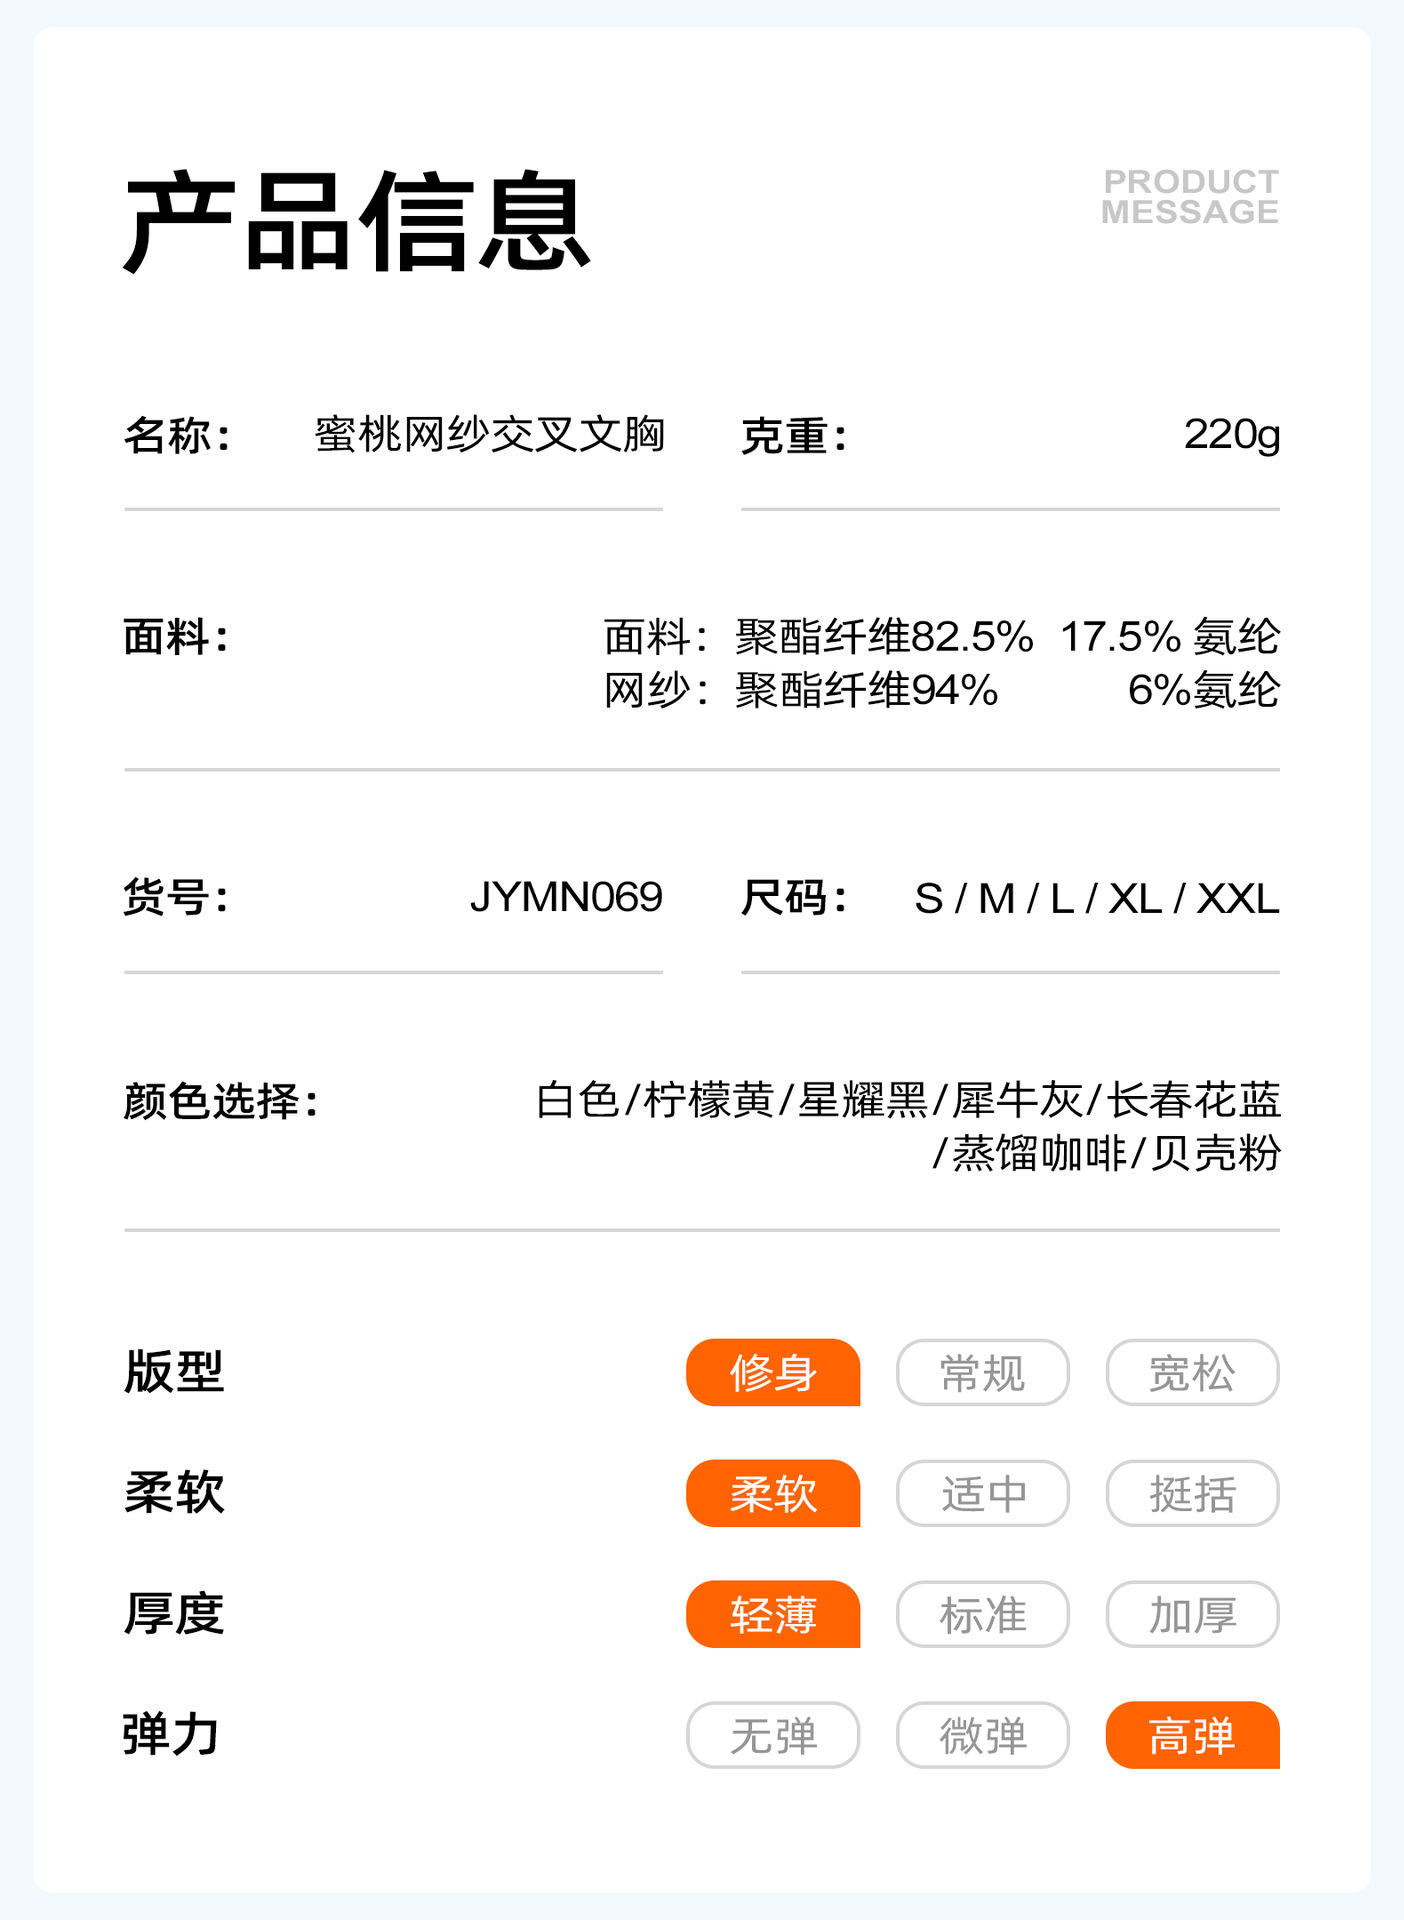The height and width of the screenshot is (1920, 1404).
Task: Click the 220g weight value
Action: (x=1231, y=435)
